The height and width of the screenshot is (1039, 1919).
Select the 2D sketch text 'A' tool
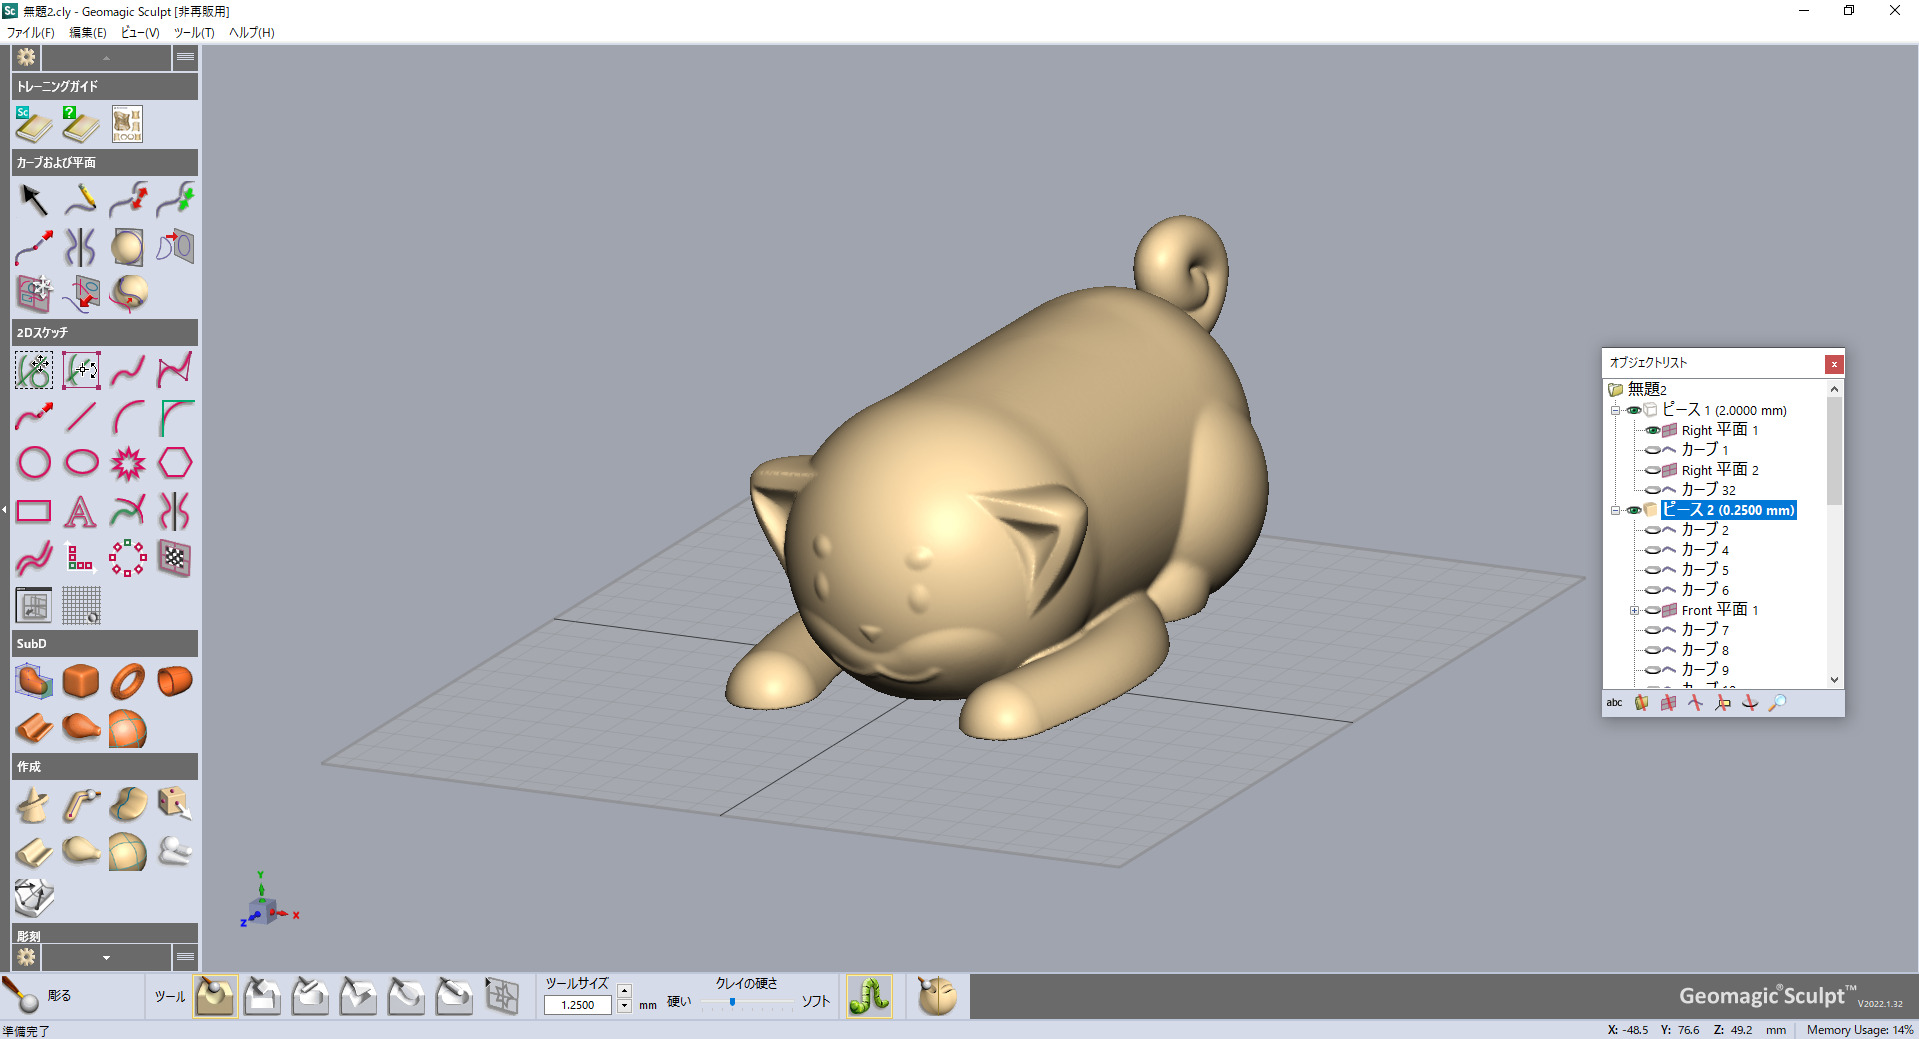click(x=81, y=511)
